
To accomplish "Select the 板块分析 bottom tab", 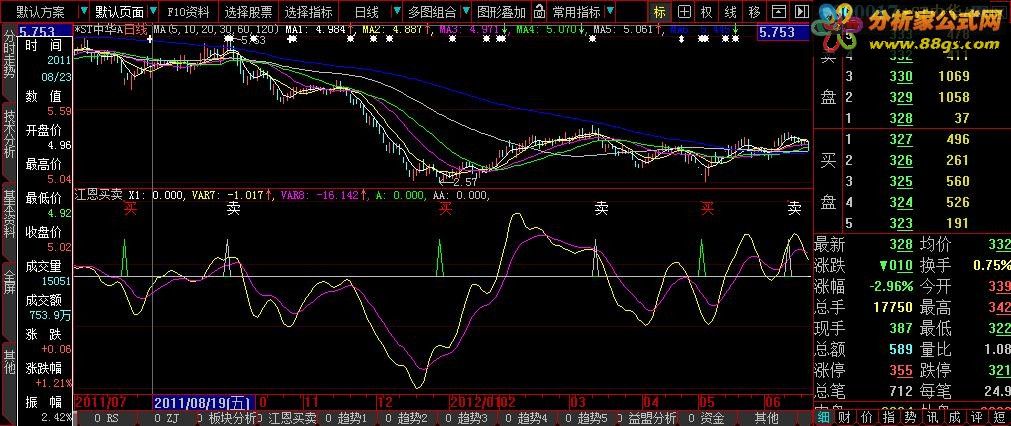I will point(227,418).
